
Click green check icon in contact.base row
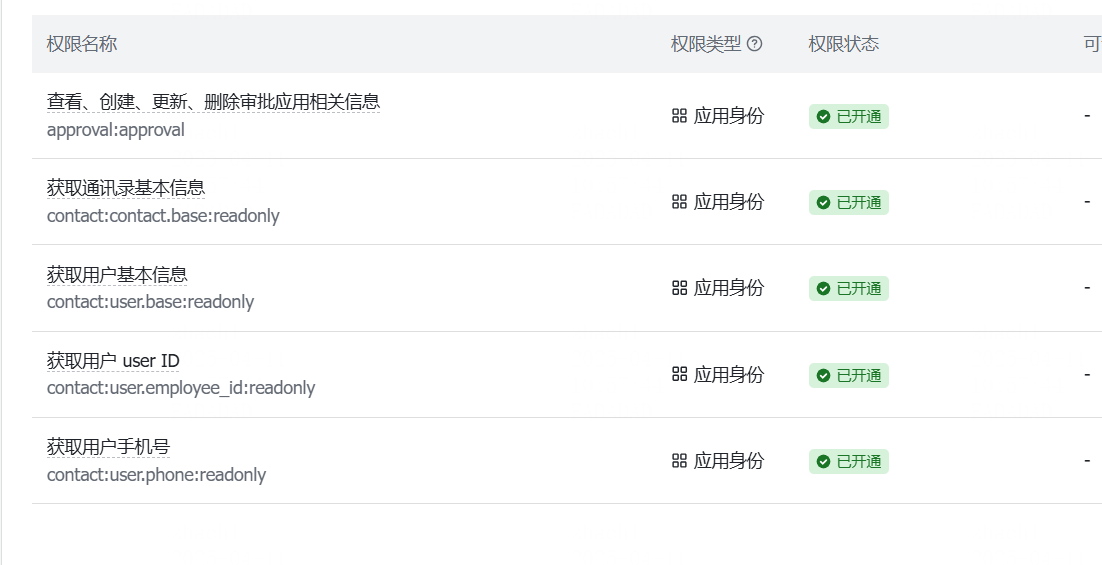824,203
